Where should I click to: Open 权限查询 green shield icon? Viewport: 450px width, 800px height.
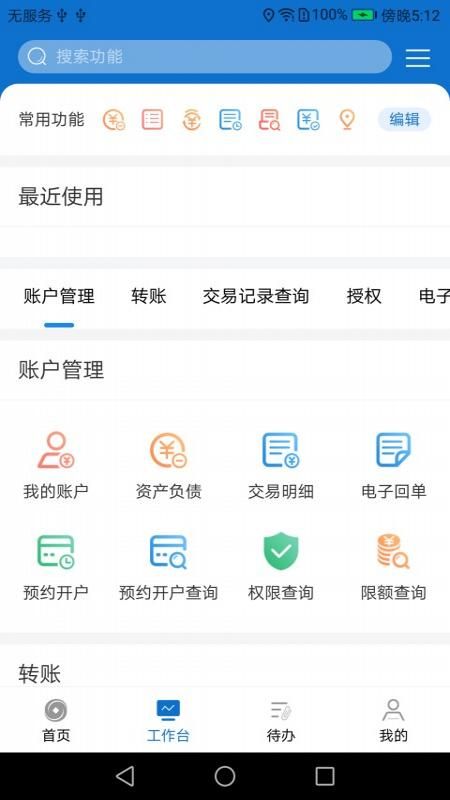click(x=281, y=551)
